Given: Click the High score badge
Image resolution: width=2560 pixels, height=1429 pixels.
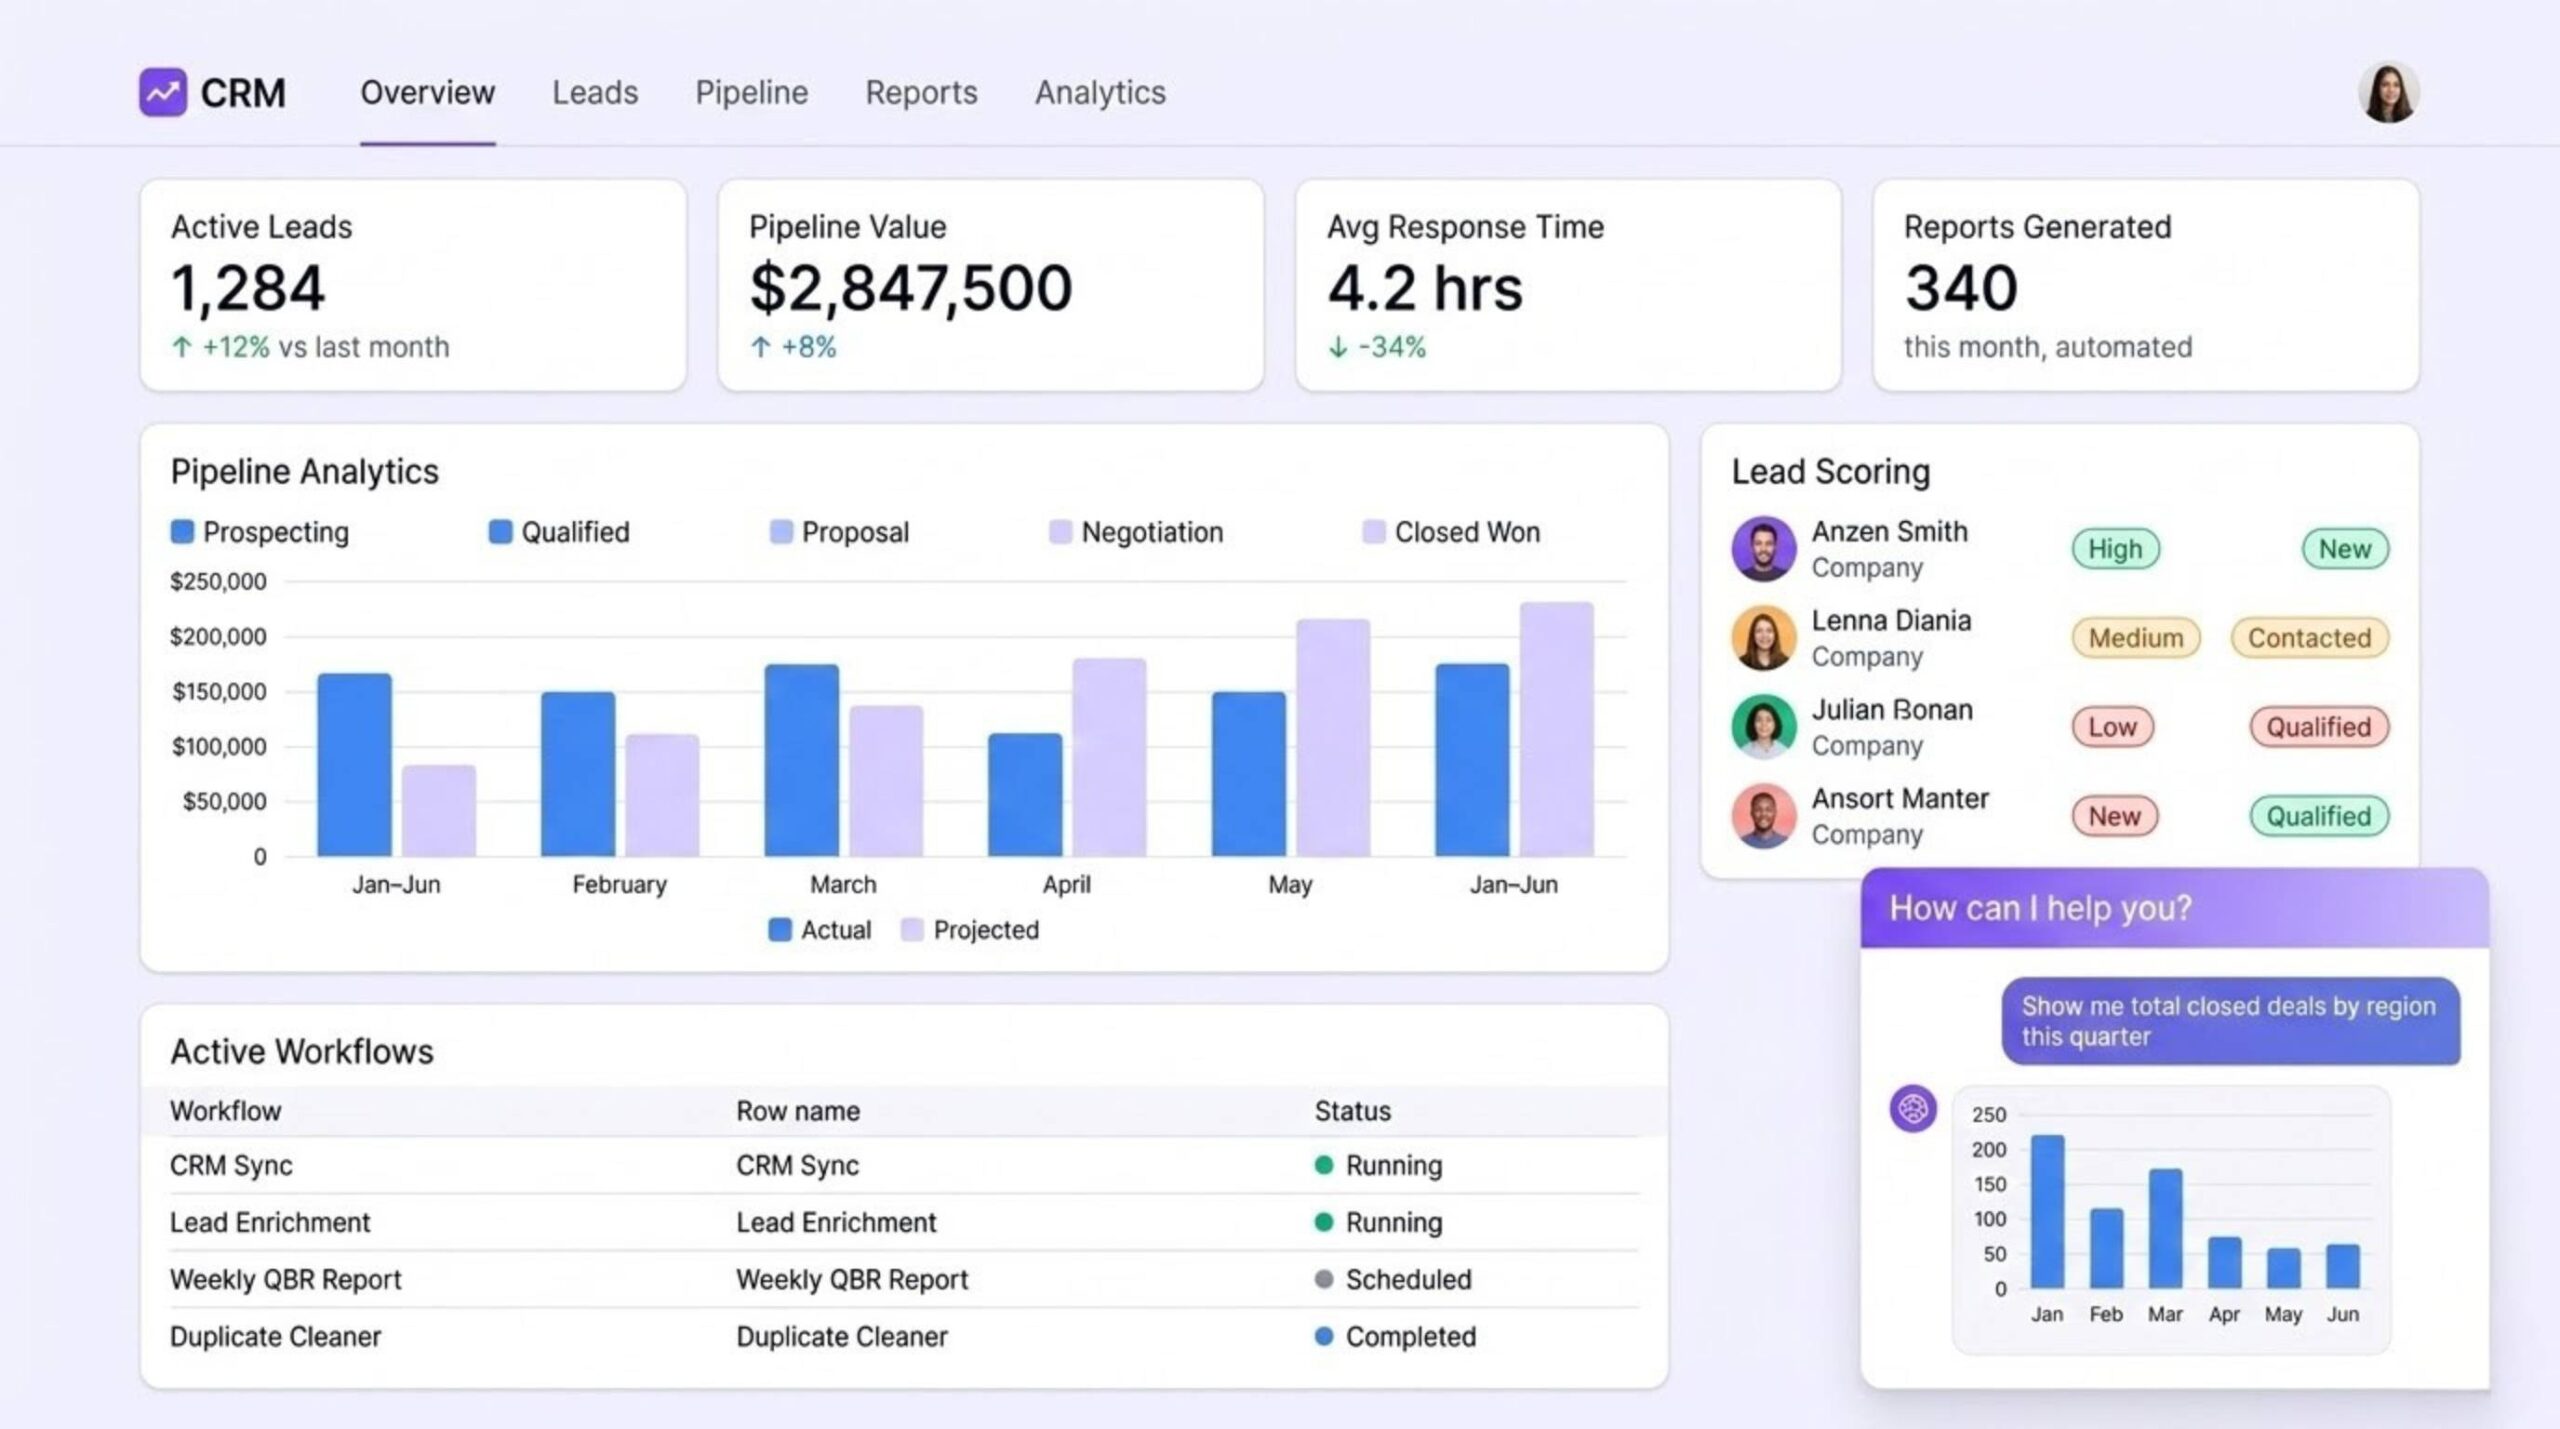Looking at the screenshot, I should (x=2115, y=549).
